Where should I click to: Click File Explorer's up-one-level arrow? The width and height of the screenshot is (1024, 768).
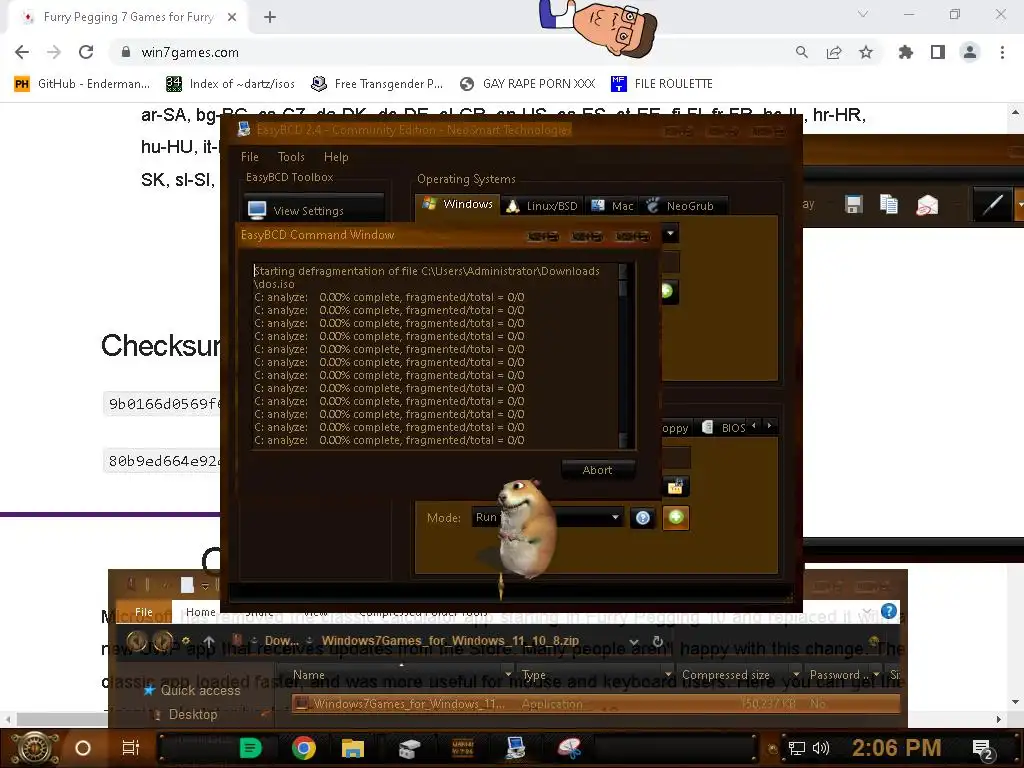pyautogui.click(x=208, y=641)
